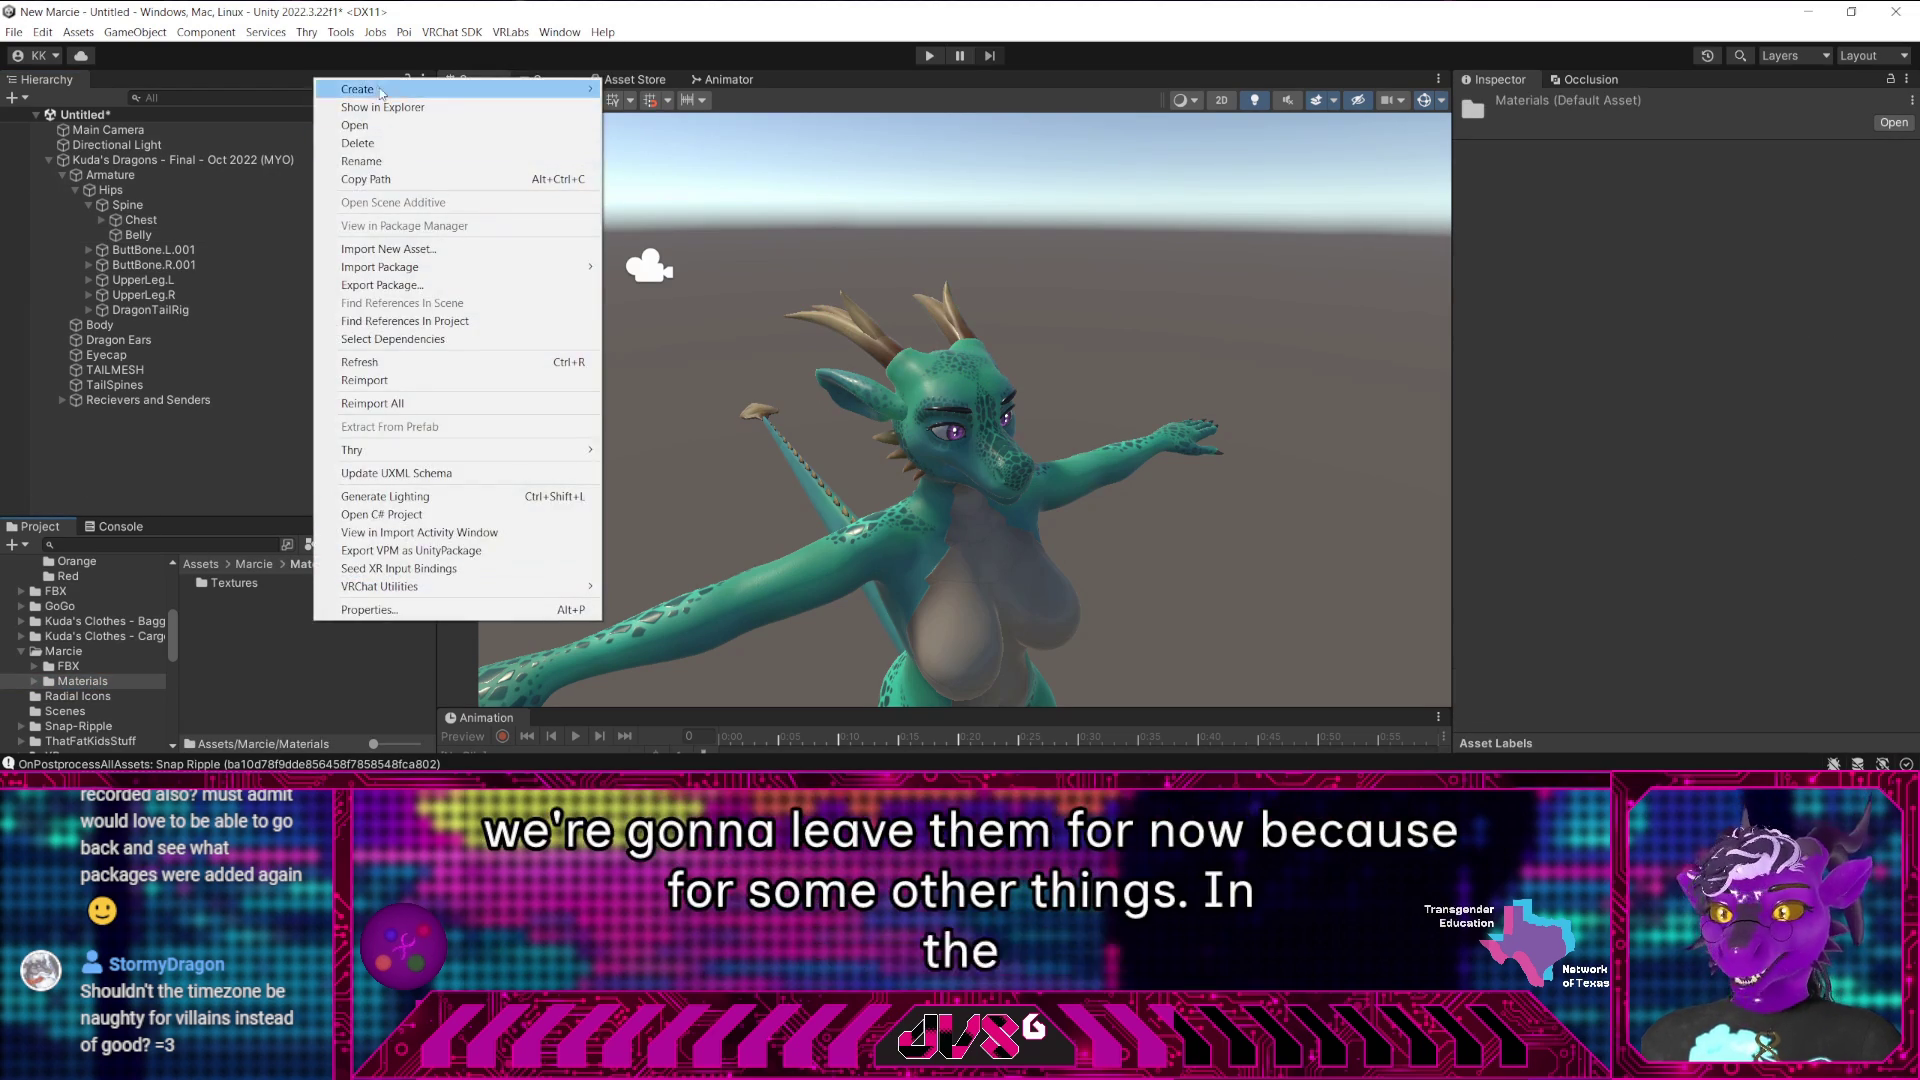Enable the 2D scene view mode
1920x1080 pixels.
click(x=1221, y=100)
